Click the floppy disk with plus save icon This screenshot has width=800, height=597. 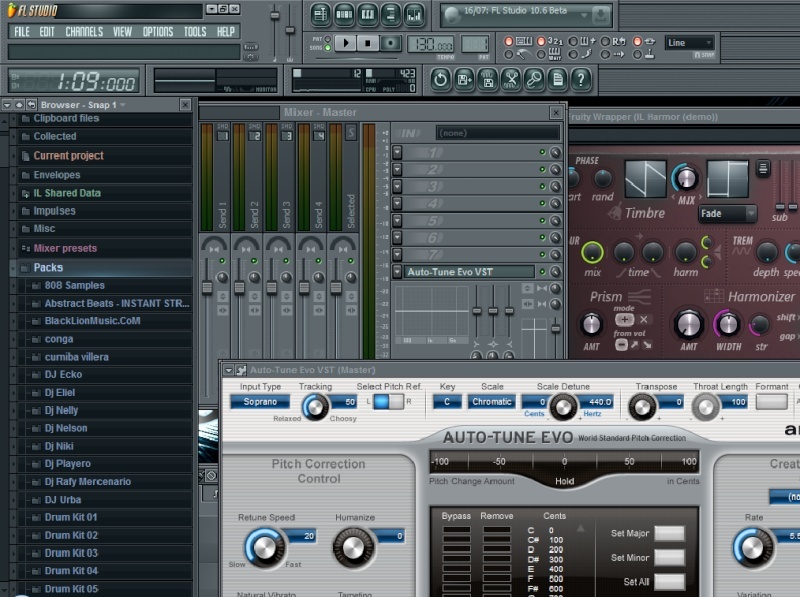coord(464,80)
